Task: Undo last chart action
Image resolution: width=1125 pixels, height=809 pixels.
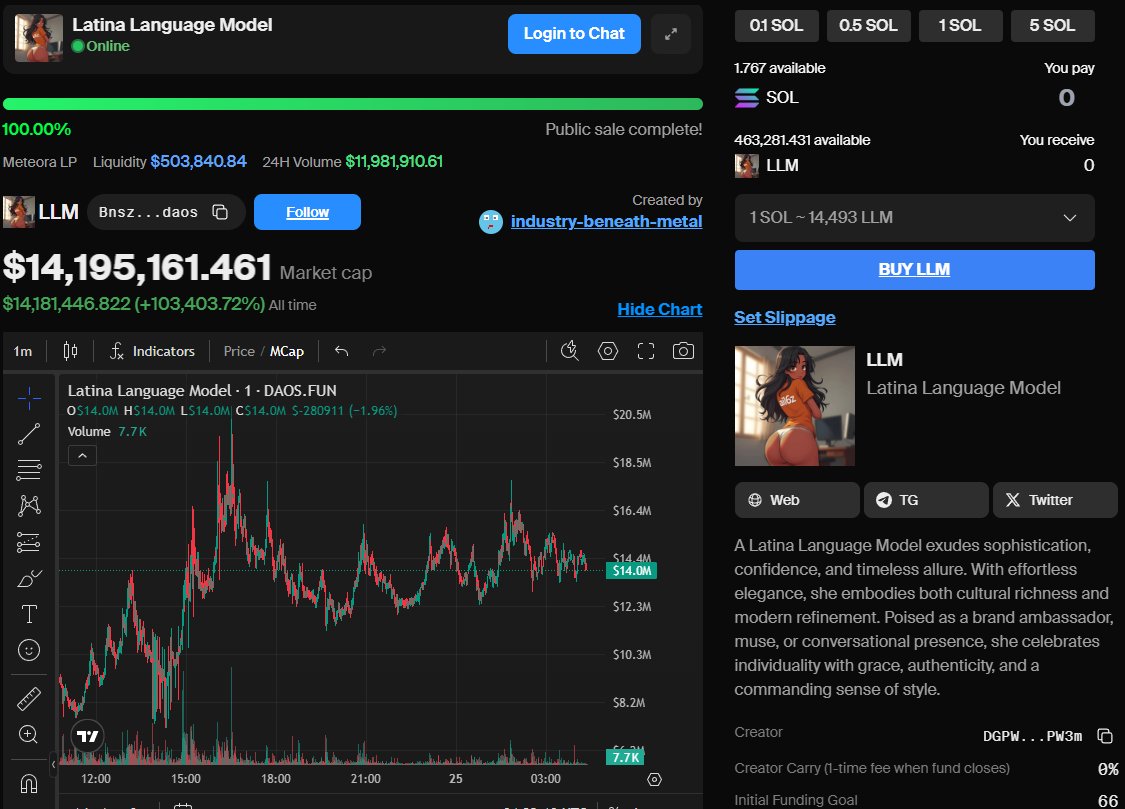Action: click(x=342, y=351)
